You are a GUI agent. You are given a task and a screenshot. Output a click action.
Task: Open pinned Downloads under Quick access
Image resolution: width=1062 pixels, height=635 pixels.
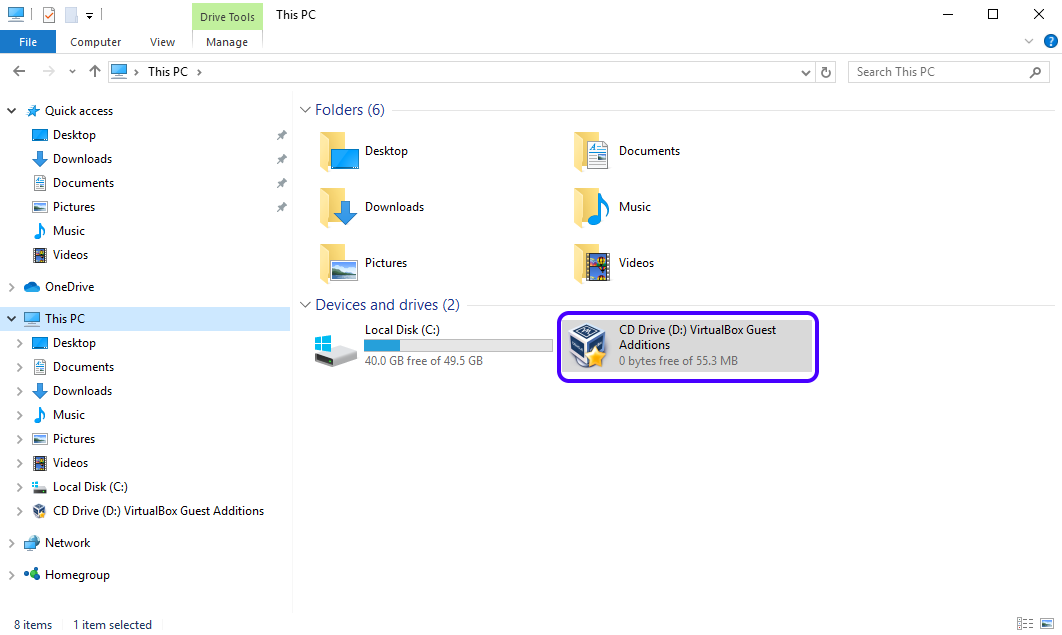coord(82,159)
